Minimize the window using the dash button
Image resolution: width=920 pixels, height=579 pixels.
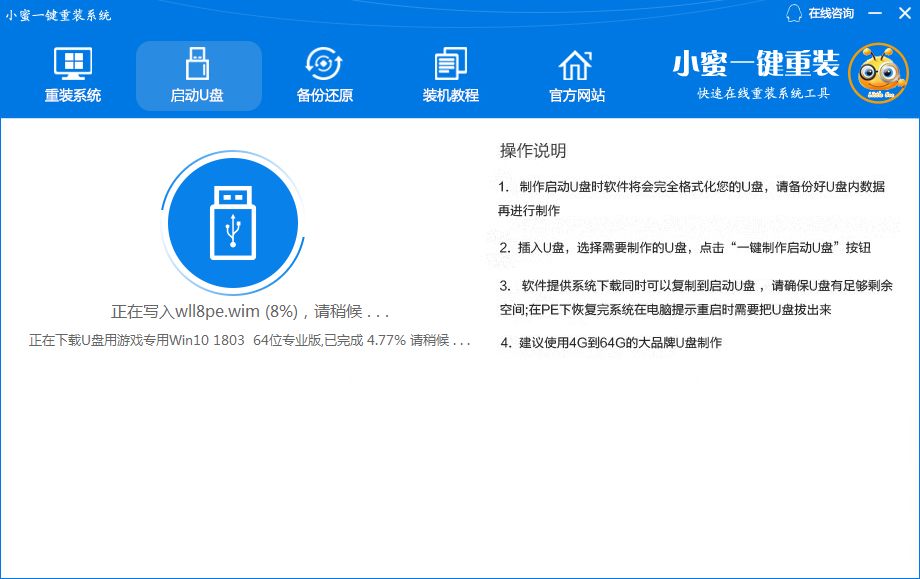[875, 14]
